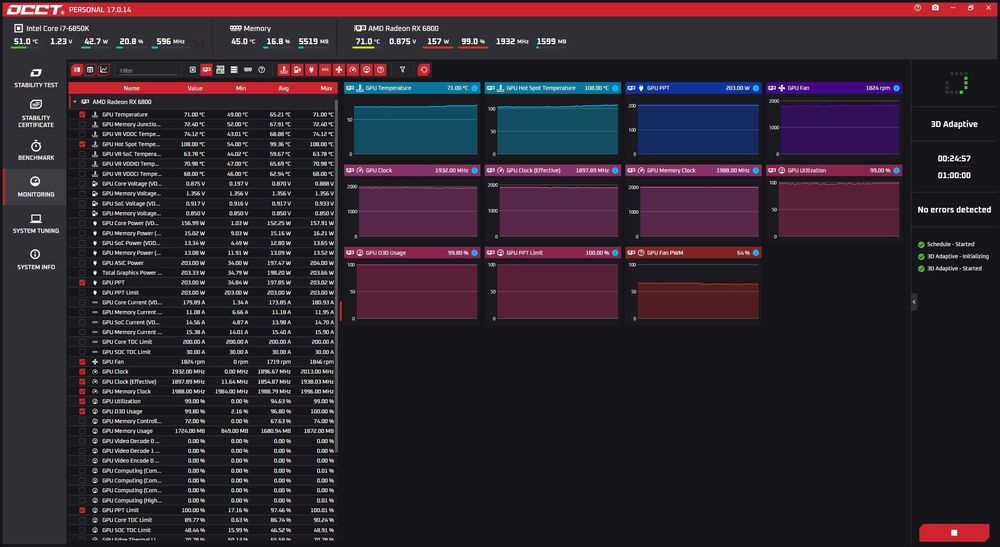Go to the Benchmark section
Image resolution: width=1000 pixels, height=547 pixels.
[36, 150]
